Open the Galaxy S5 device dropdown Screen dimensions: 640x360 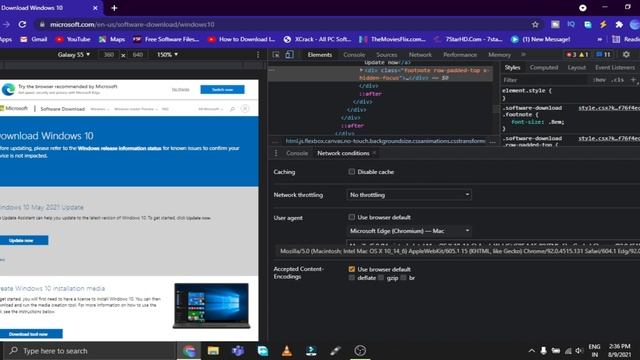pyautogui.click(x=73, y=55)
